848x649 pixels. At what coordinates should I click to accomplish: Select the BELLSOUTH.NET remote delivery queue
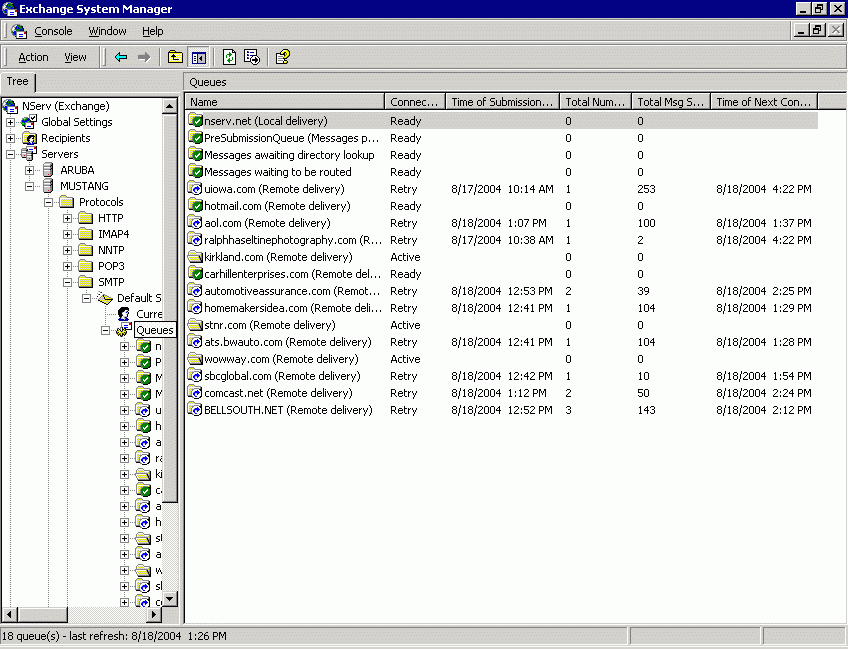coord(288,410)
